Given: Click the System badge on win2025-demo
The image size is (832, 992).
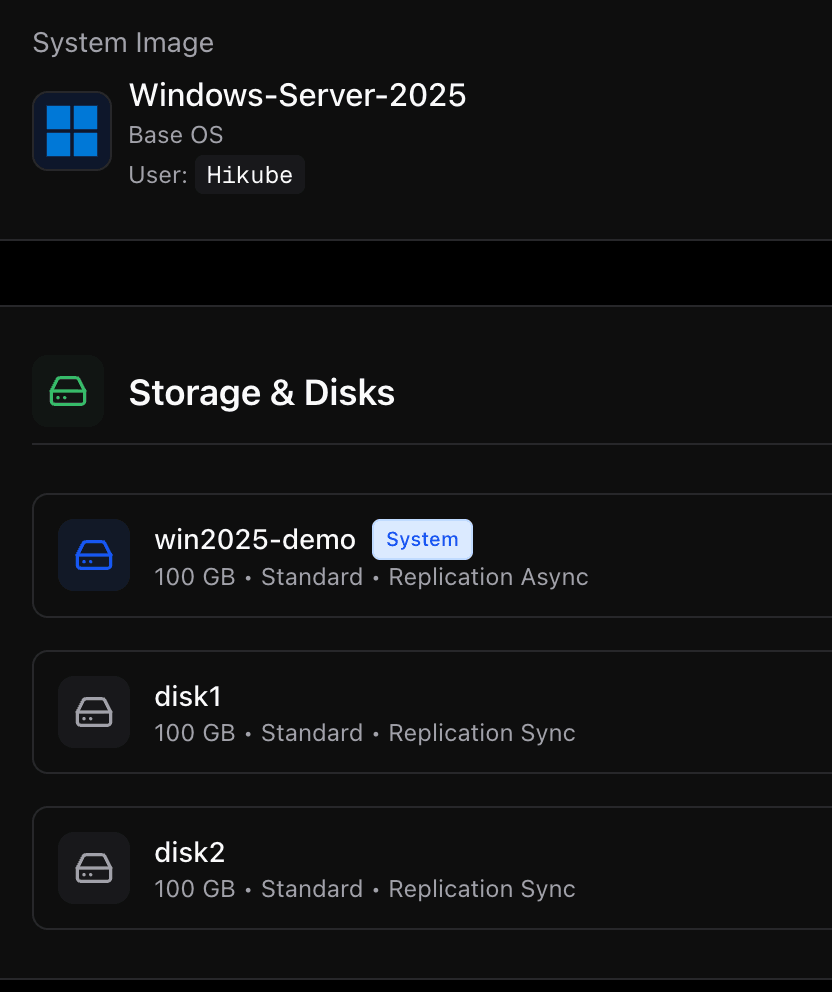Looking at the screenshot, I should 422,540.
